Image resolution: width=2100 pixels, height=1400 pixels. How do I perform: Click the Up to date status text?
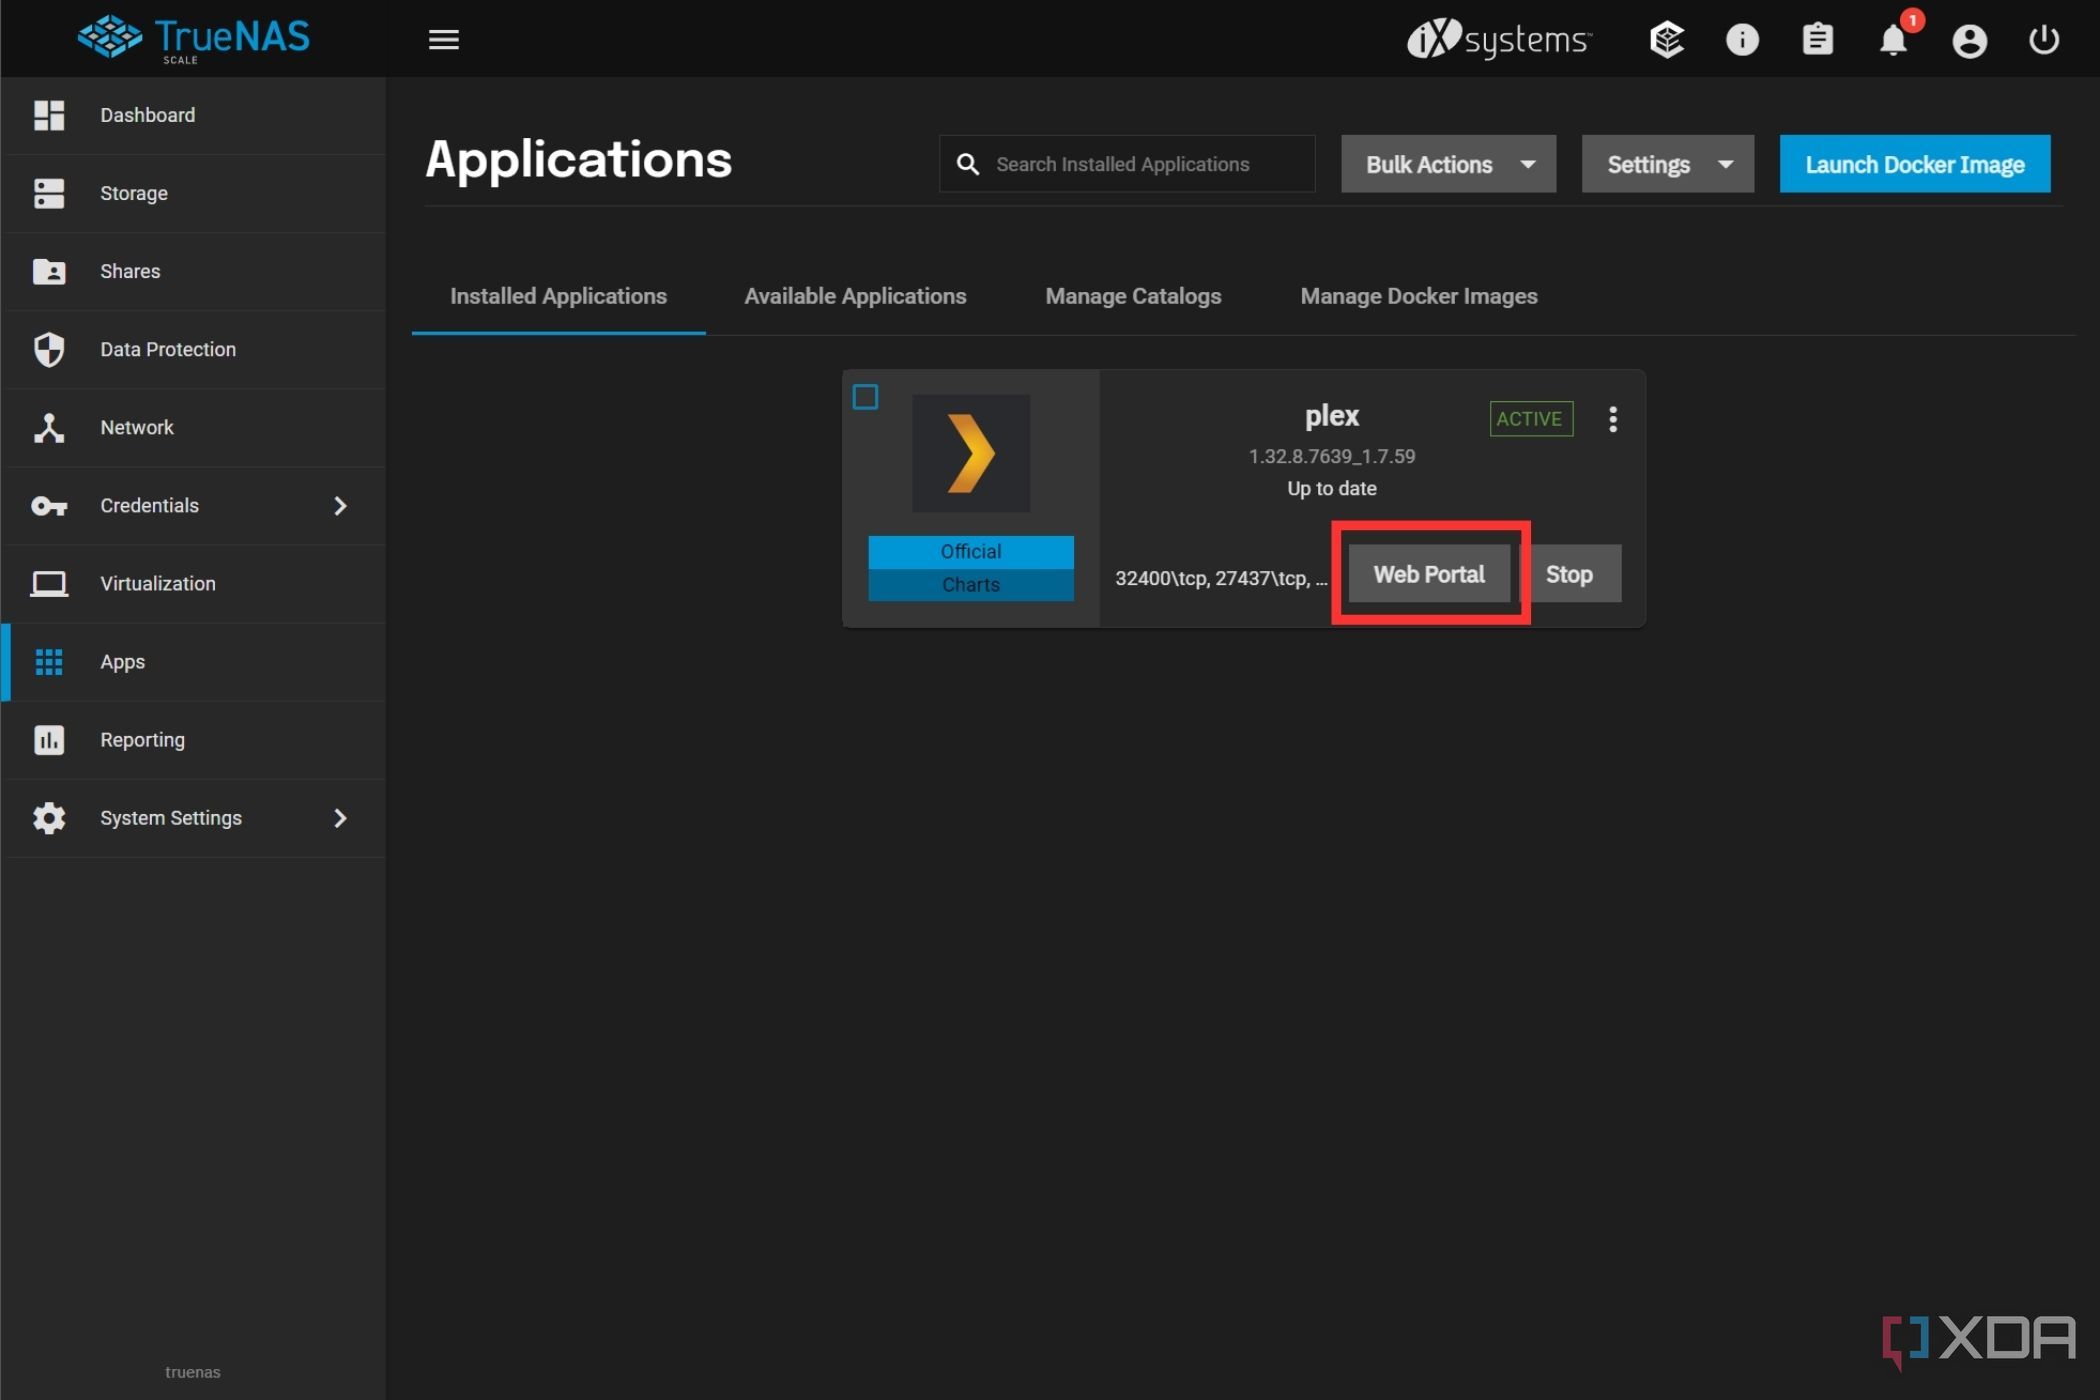pyautogui.click(x=1331, y=488)
